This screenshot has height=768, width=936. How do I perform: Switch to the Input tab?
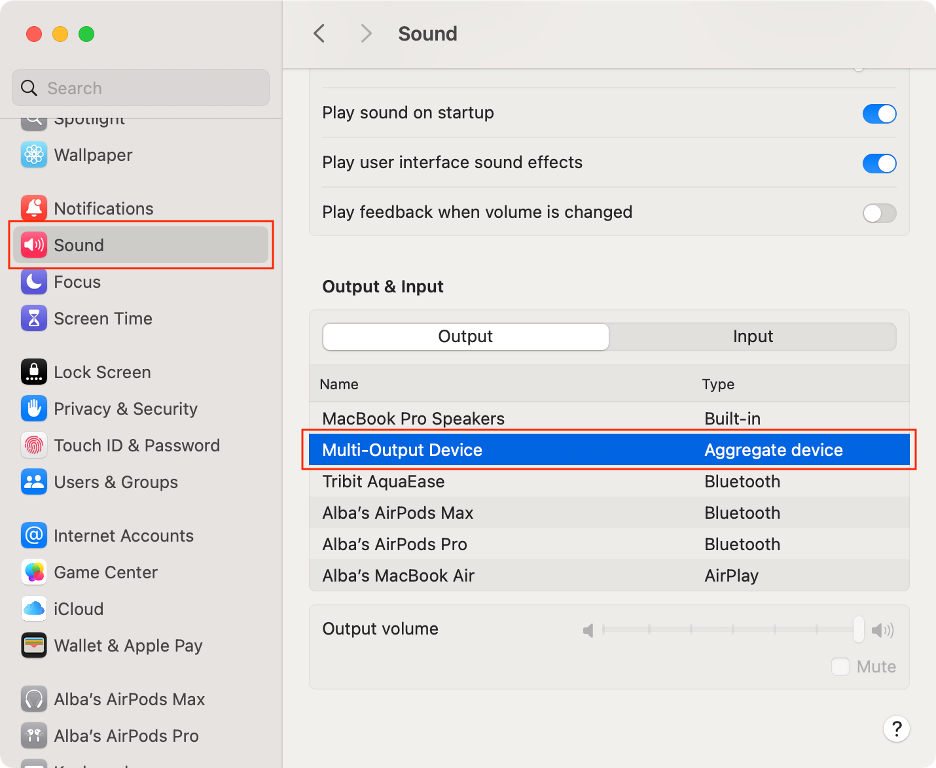tap(753, 337)
